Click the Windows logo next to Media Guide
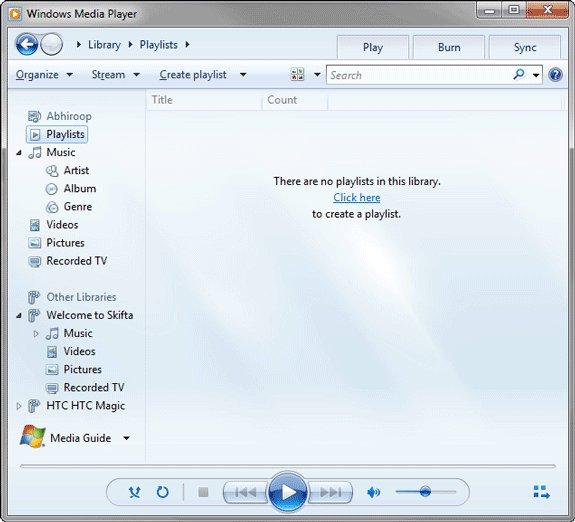575x522 pixels. pos(33,437)
